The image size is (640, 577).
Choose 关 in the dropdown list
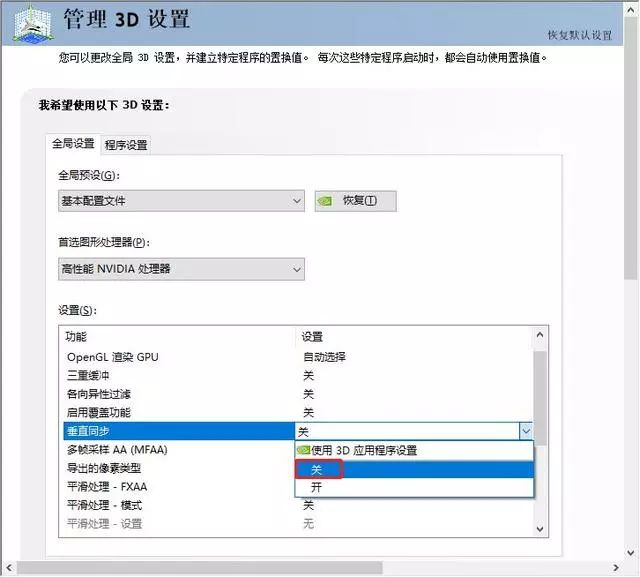click(x=316, y=469)
